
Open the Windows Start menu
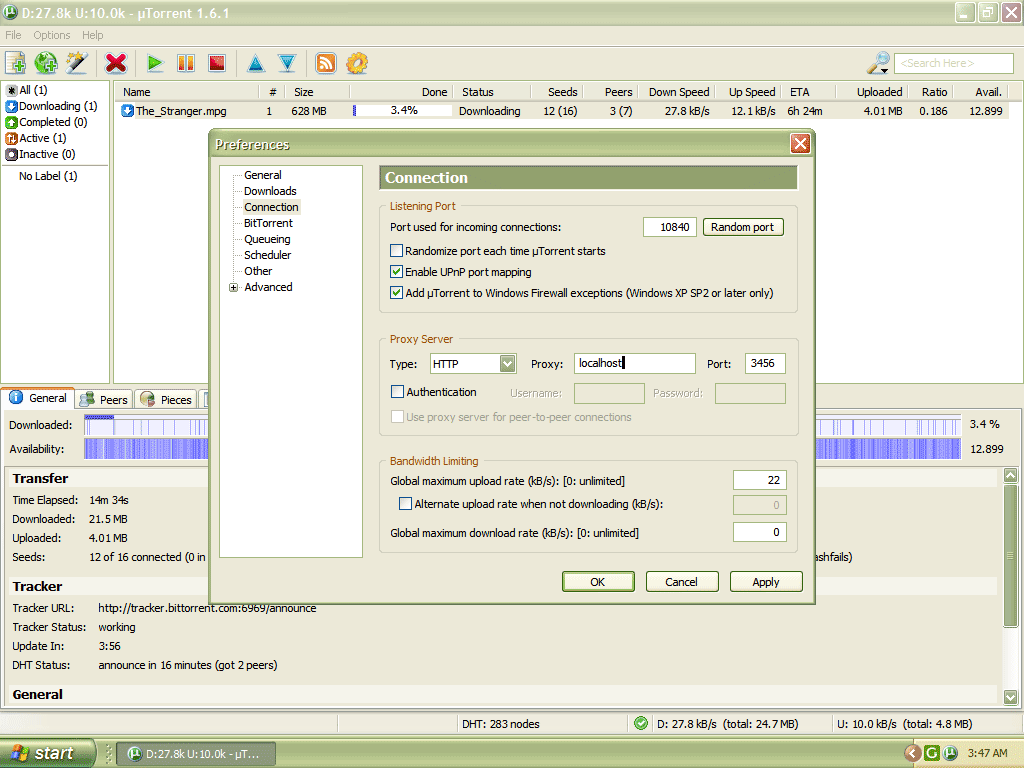pos(46,753)
